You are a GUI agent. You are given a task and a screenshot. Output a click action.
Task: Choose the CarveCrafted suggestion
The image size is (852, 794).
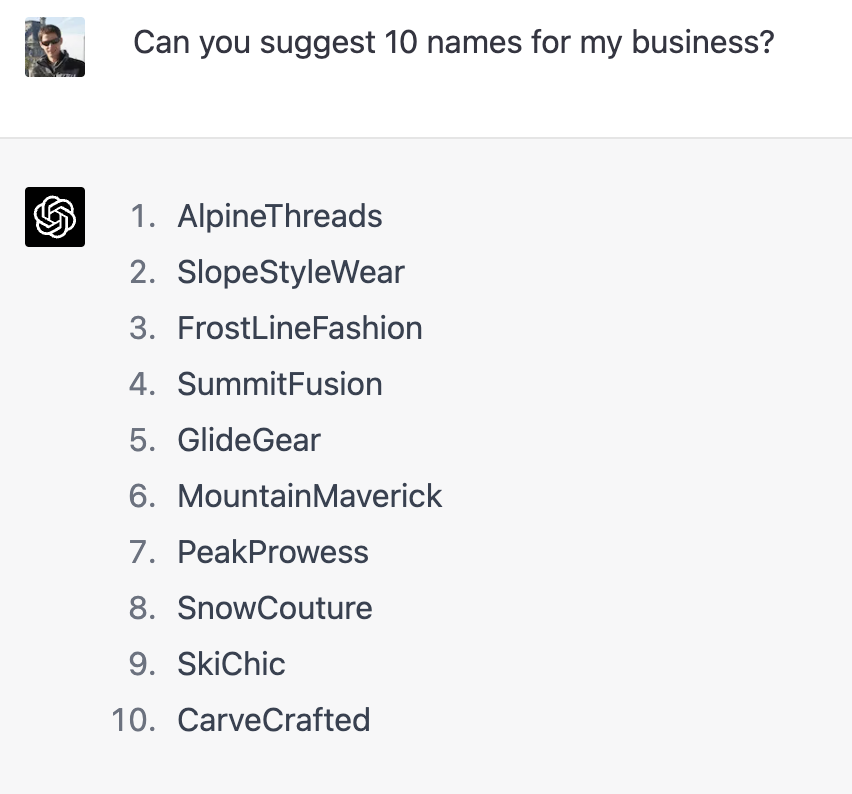(274, 720)
